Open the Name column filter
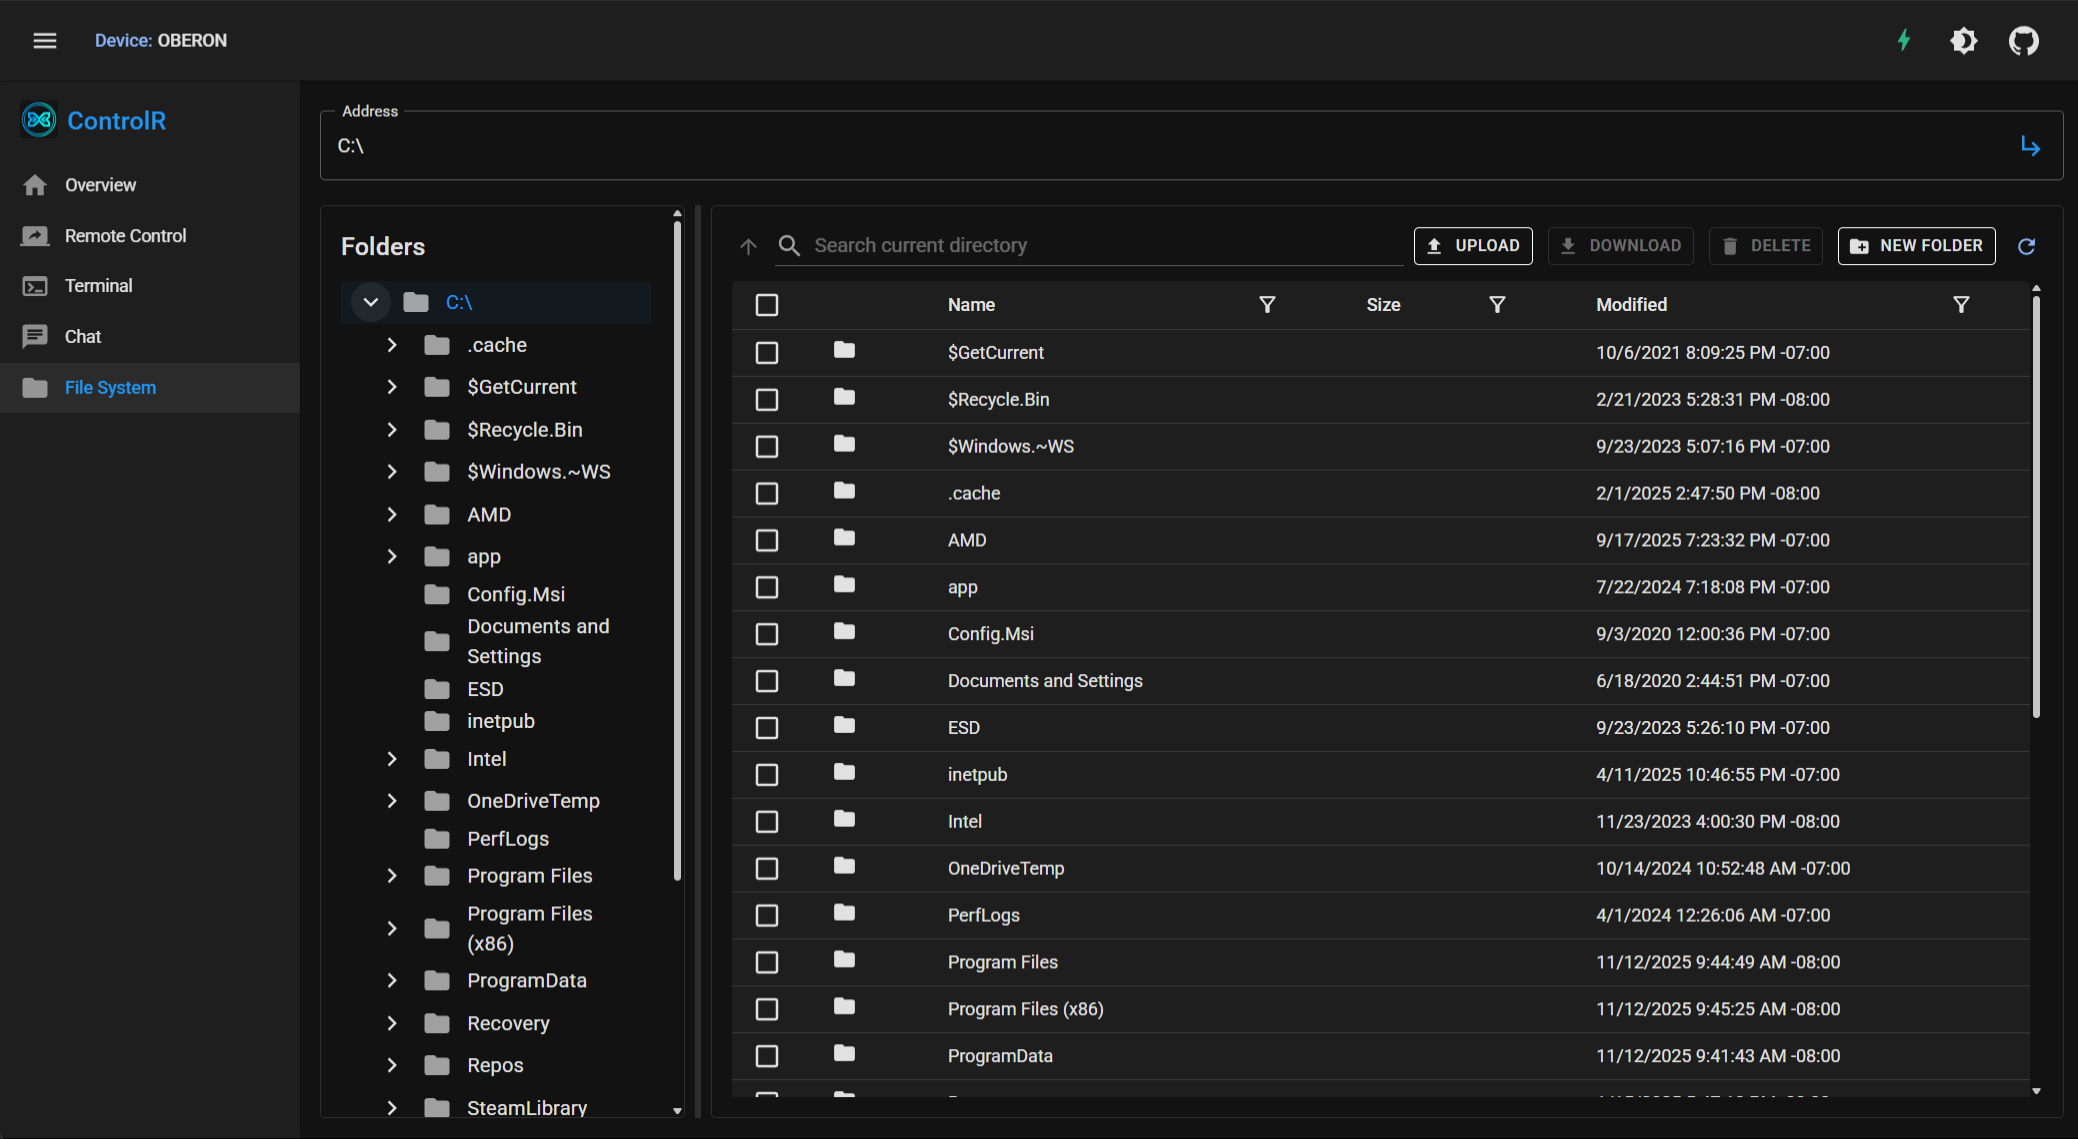Viewport: 2078px width, 1139px height. click(1267, 305)
